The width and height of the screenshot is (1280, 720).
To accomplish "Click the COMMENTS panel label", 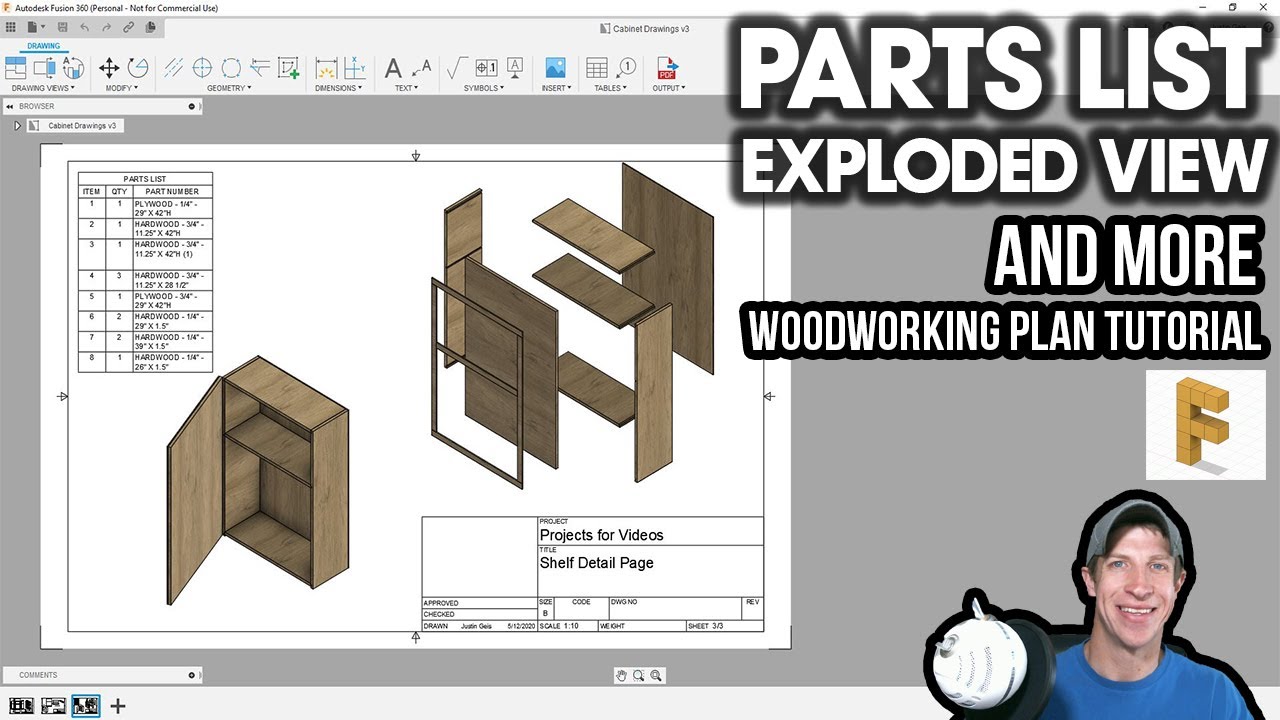I will click(38, 675).
